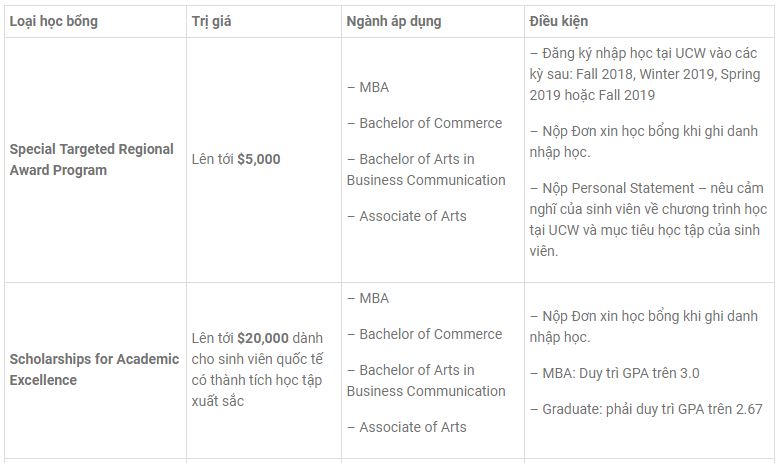Click the "Graduate: phải duy trì GPA trên 2.67" line
This screenshot has width=779, height=463.
pos(652,409)
